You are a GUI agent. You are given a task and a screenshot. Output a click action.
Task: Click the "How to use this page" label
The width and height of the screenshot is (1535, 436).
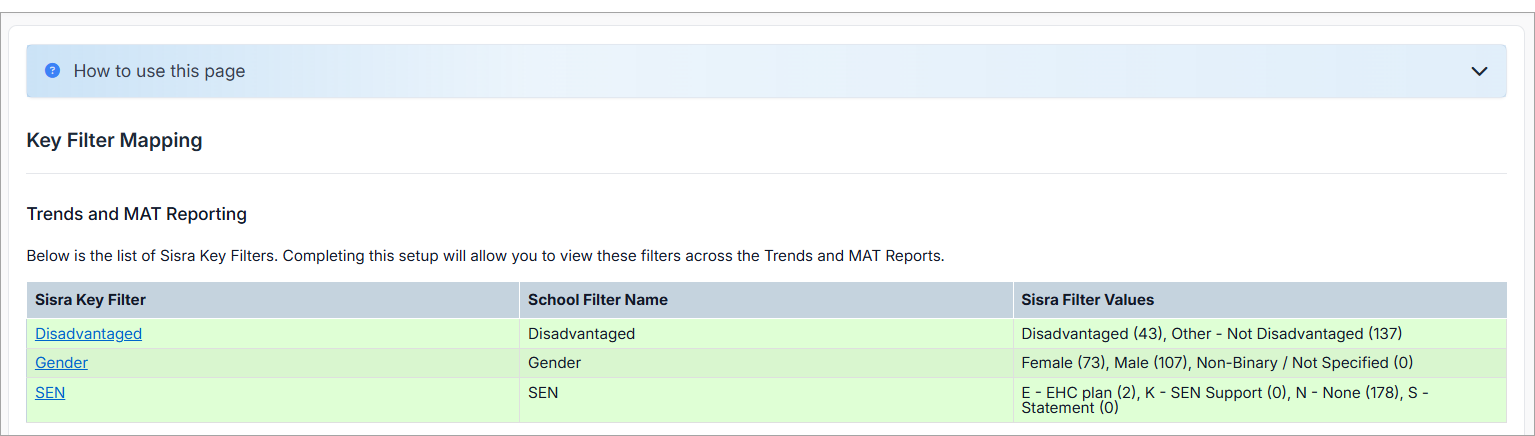pyautogui.click(x=159, y=71)
